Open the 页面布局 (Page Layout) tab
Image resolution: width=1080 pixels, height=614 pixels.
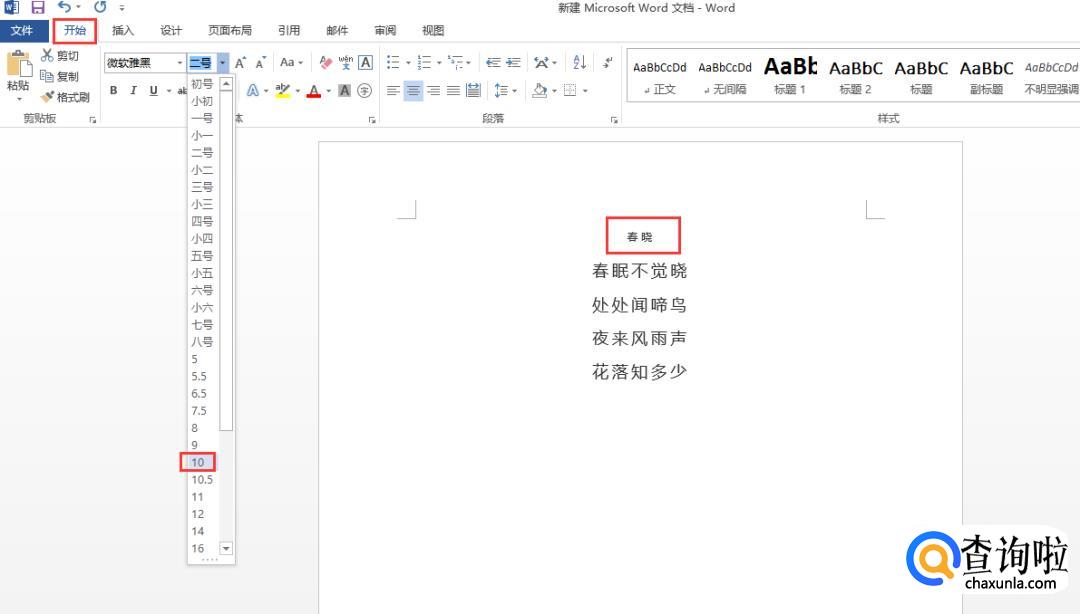point(230,31)
